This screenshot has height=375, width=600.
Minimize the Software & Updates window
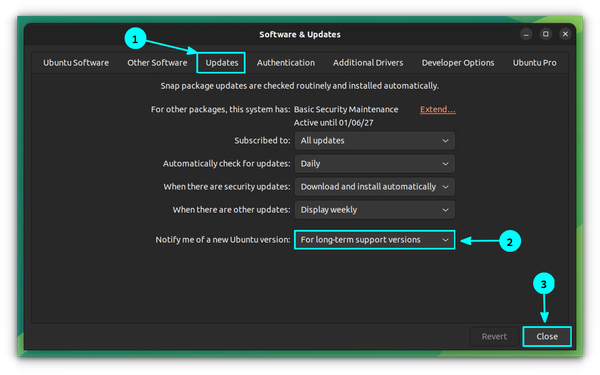click(x=526, y=34)
